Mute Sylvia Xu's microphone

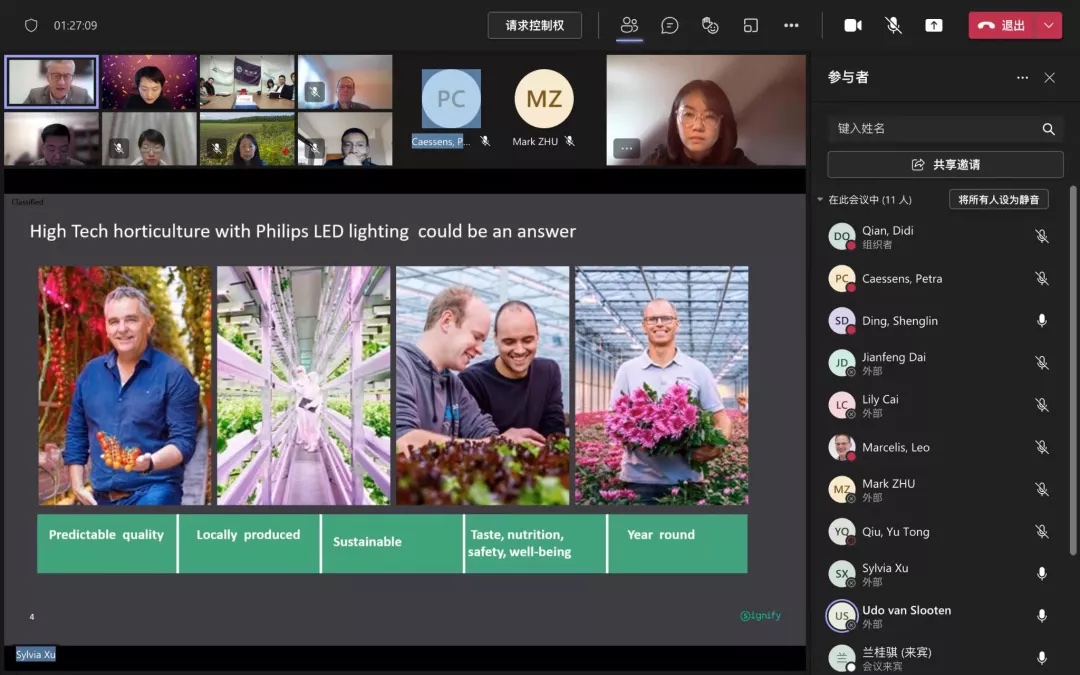click(1042, 574)
